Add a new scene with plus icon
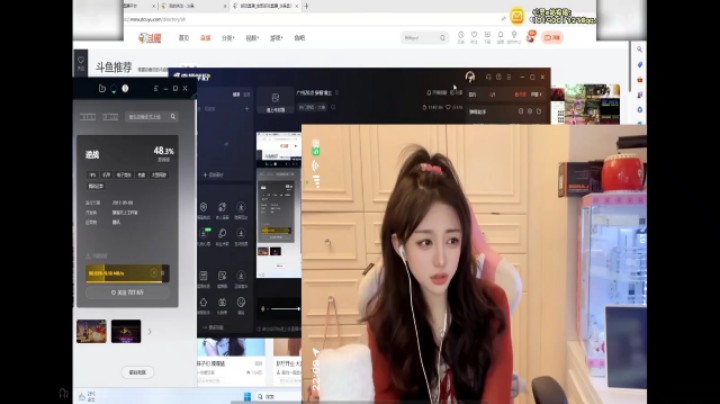This screenshot has width=720, height=404. pyautogui.click(x=247, y=109)
